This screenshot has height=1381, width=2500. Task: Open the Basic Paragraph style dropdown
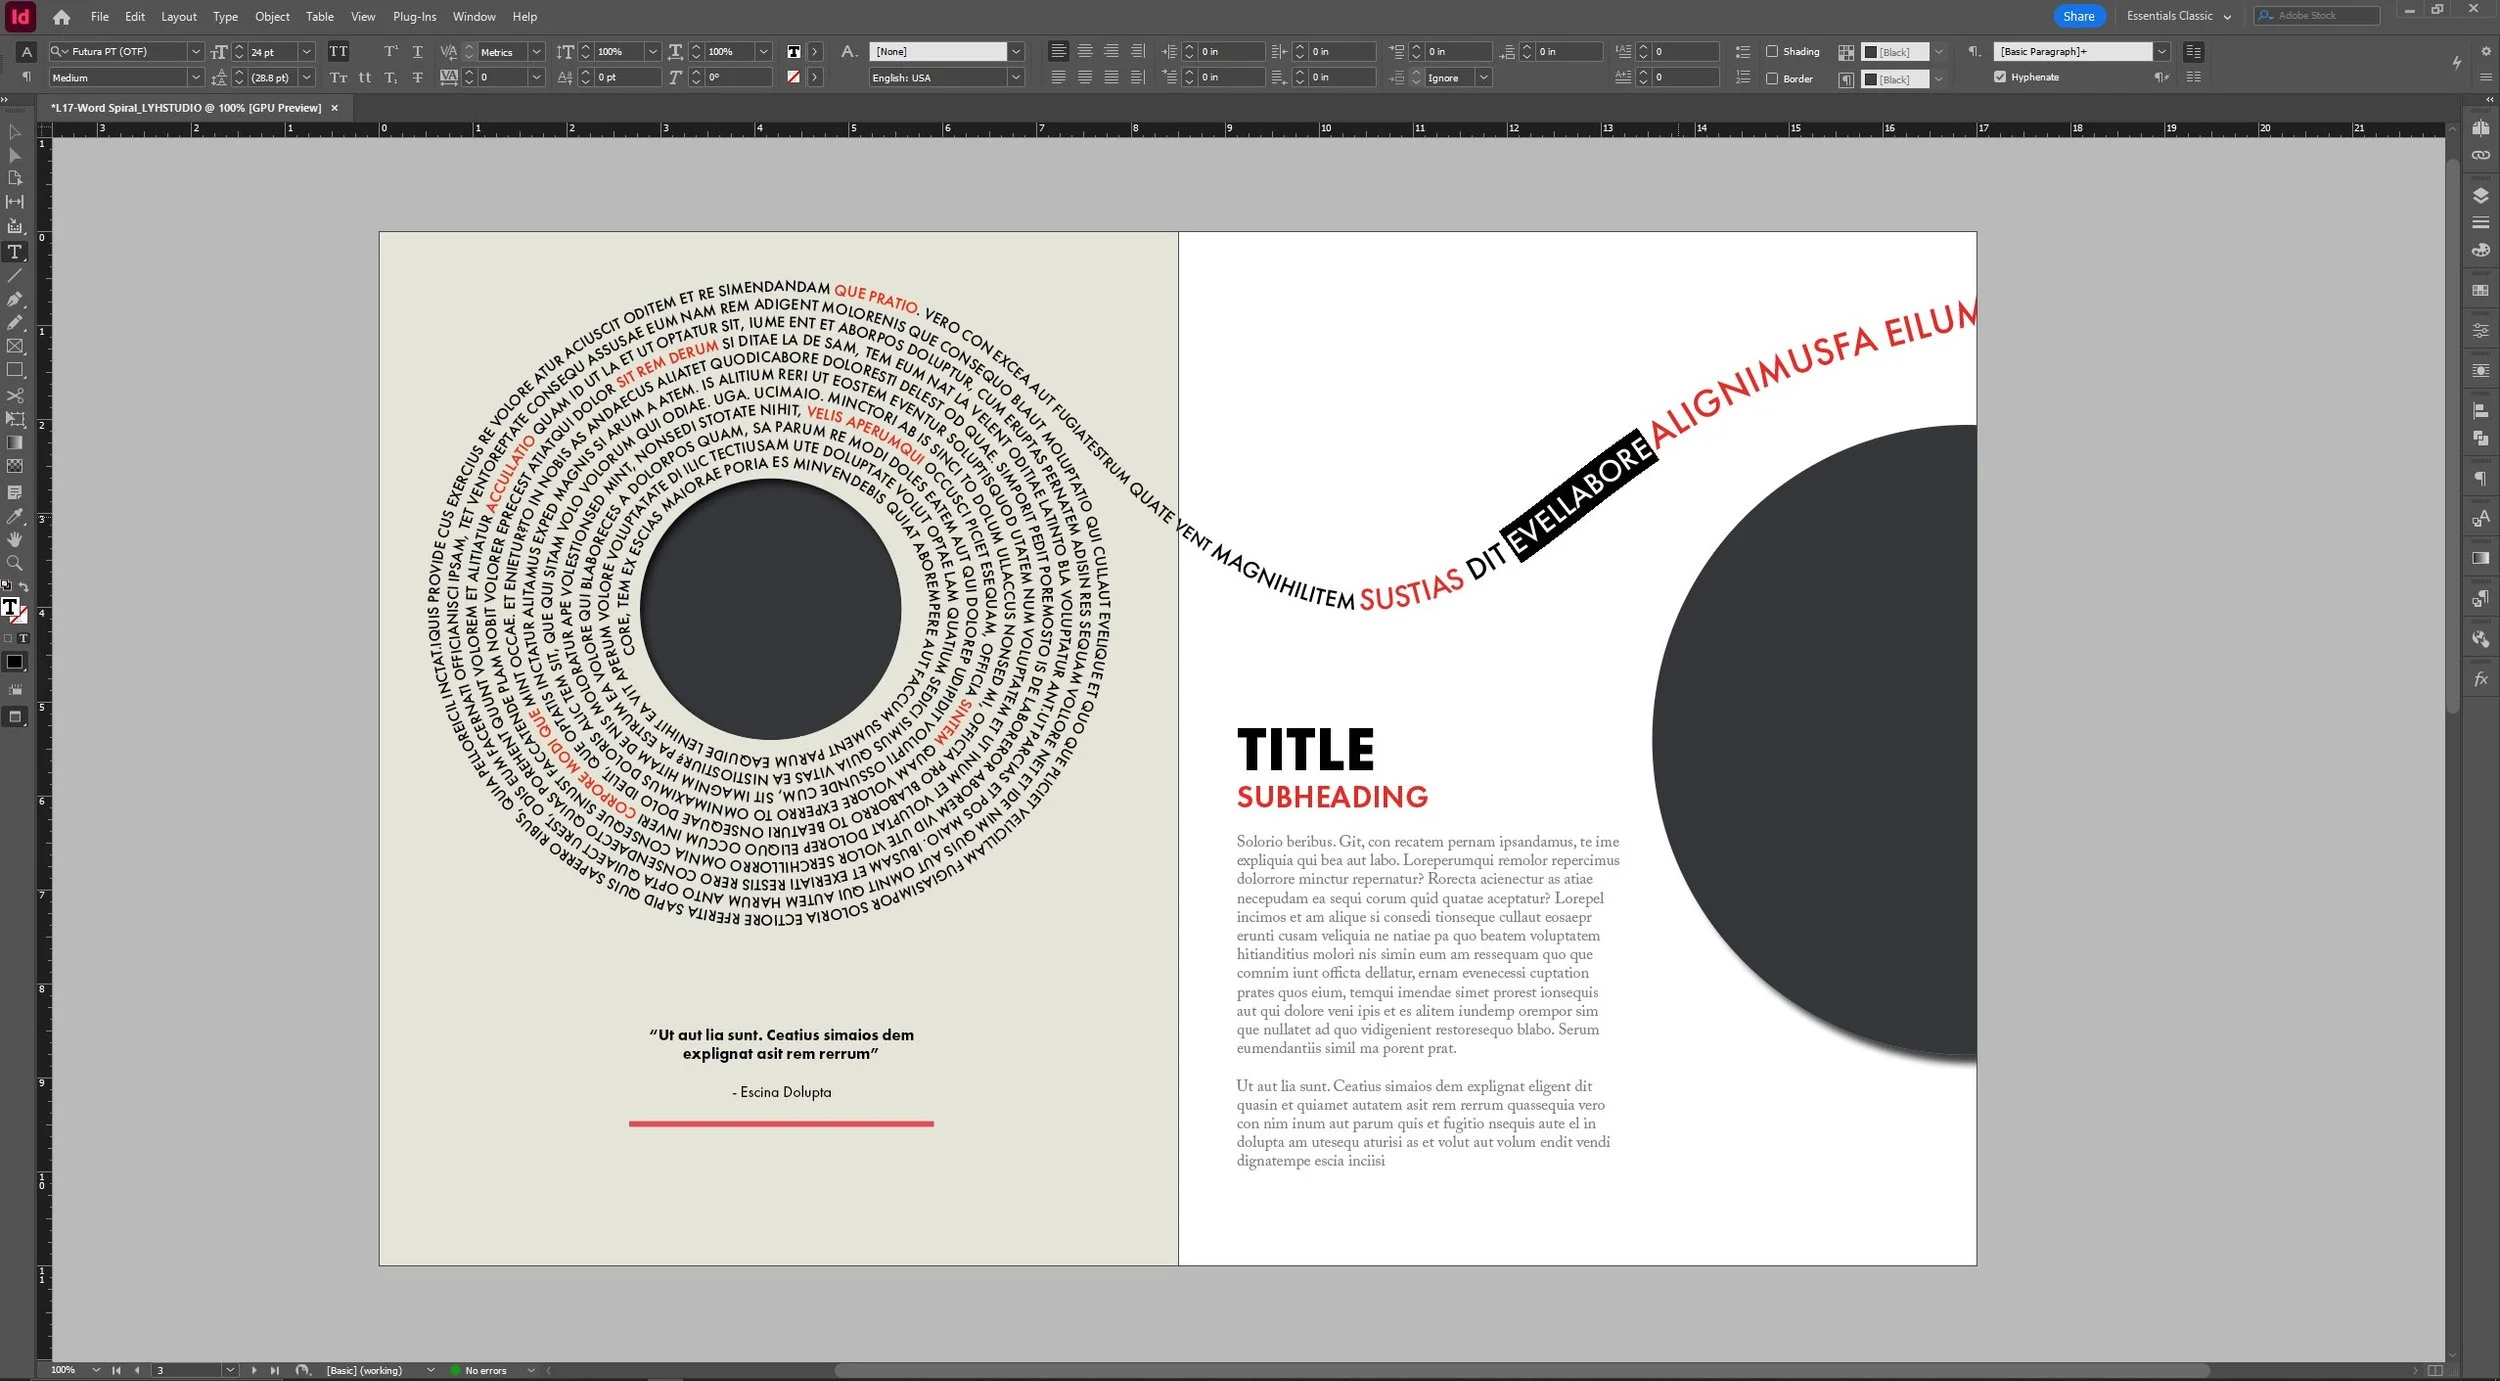click(x=2161, y=51)
